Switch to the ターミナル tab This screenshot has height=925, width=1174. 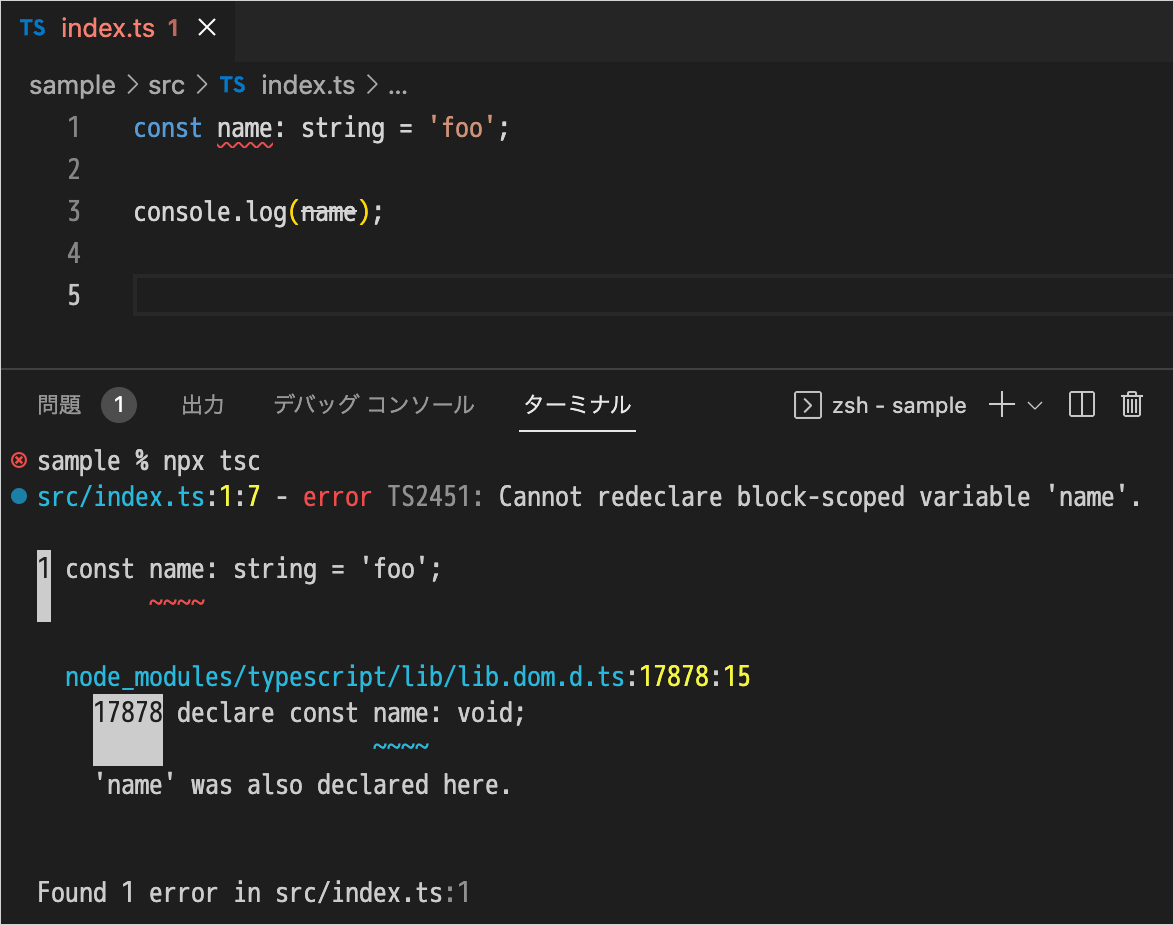pos(577,405)
